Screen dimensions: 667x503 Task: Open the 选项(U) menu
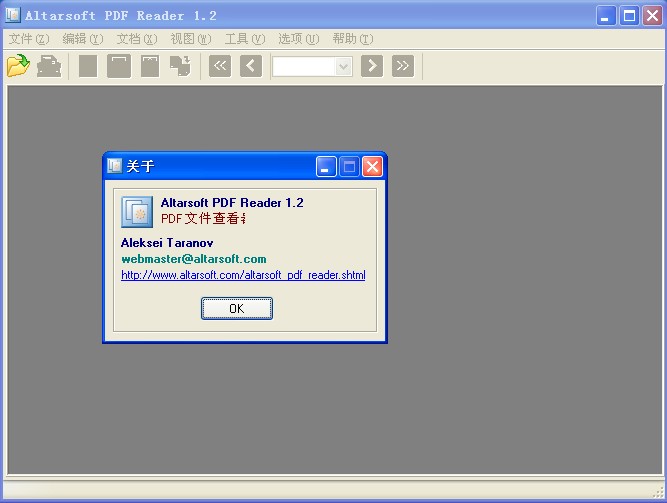coord(299,39)
